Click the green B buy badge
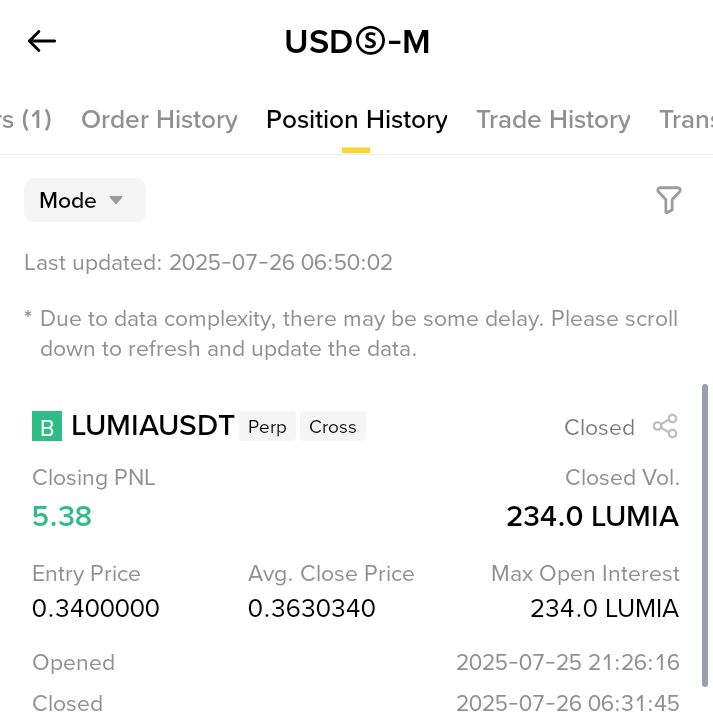This screenshot has width=713, height=724. pos(47,426)
